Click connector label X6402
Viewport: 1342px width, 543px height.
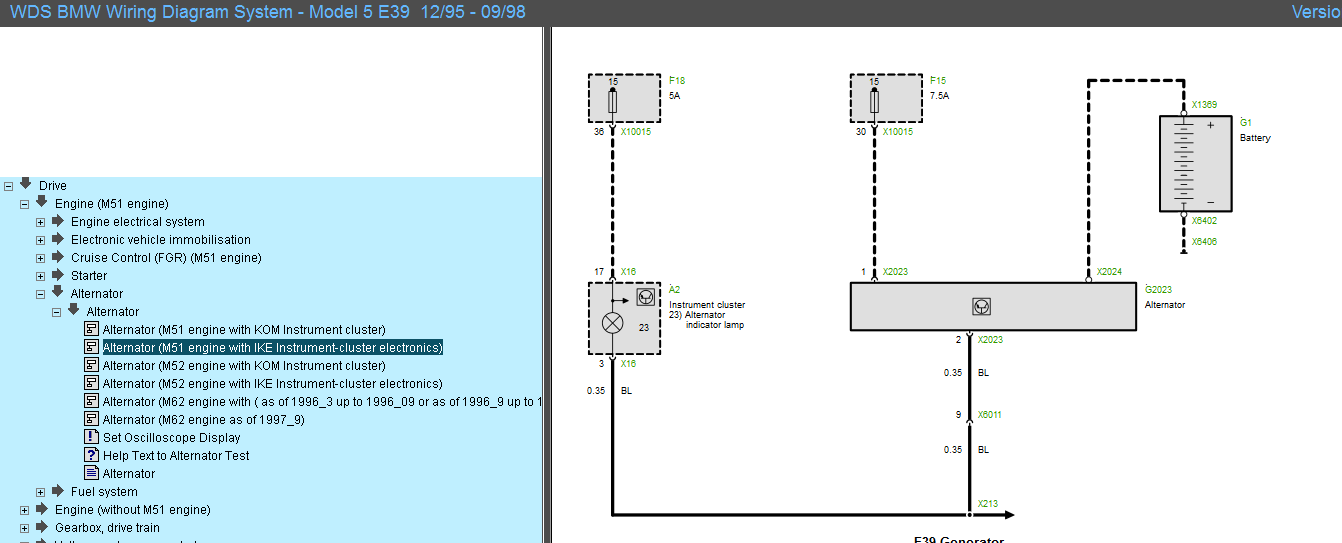point(1204,221)
